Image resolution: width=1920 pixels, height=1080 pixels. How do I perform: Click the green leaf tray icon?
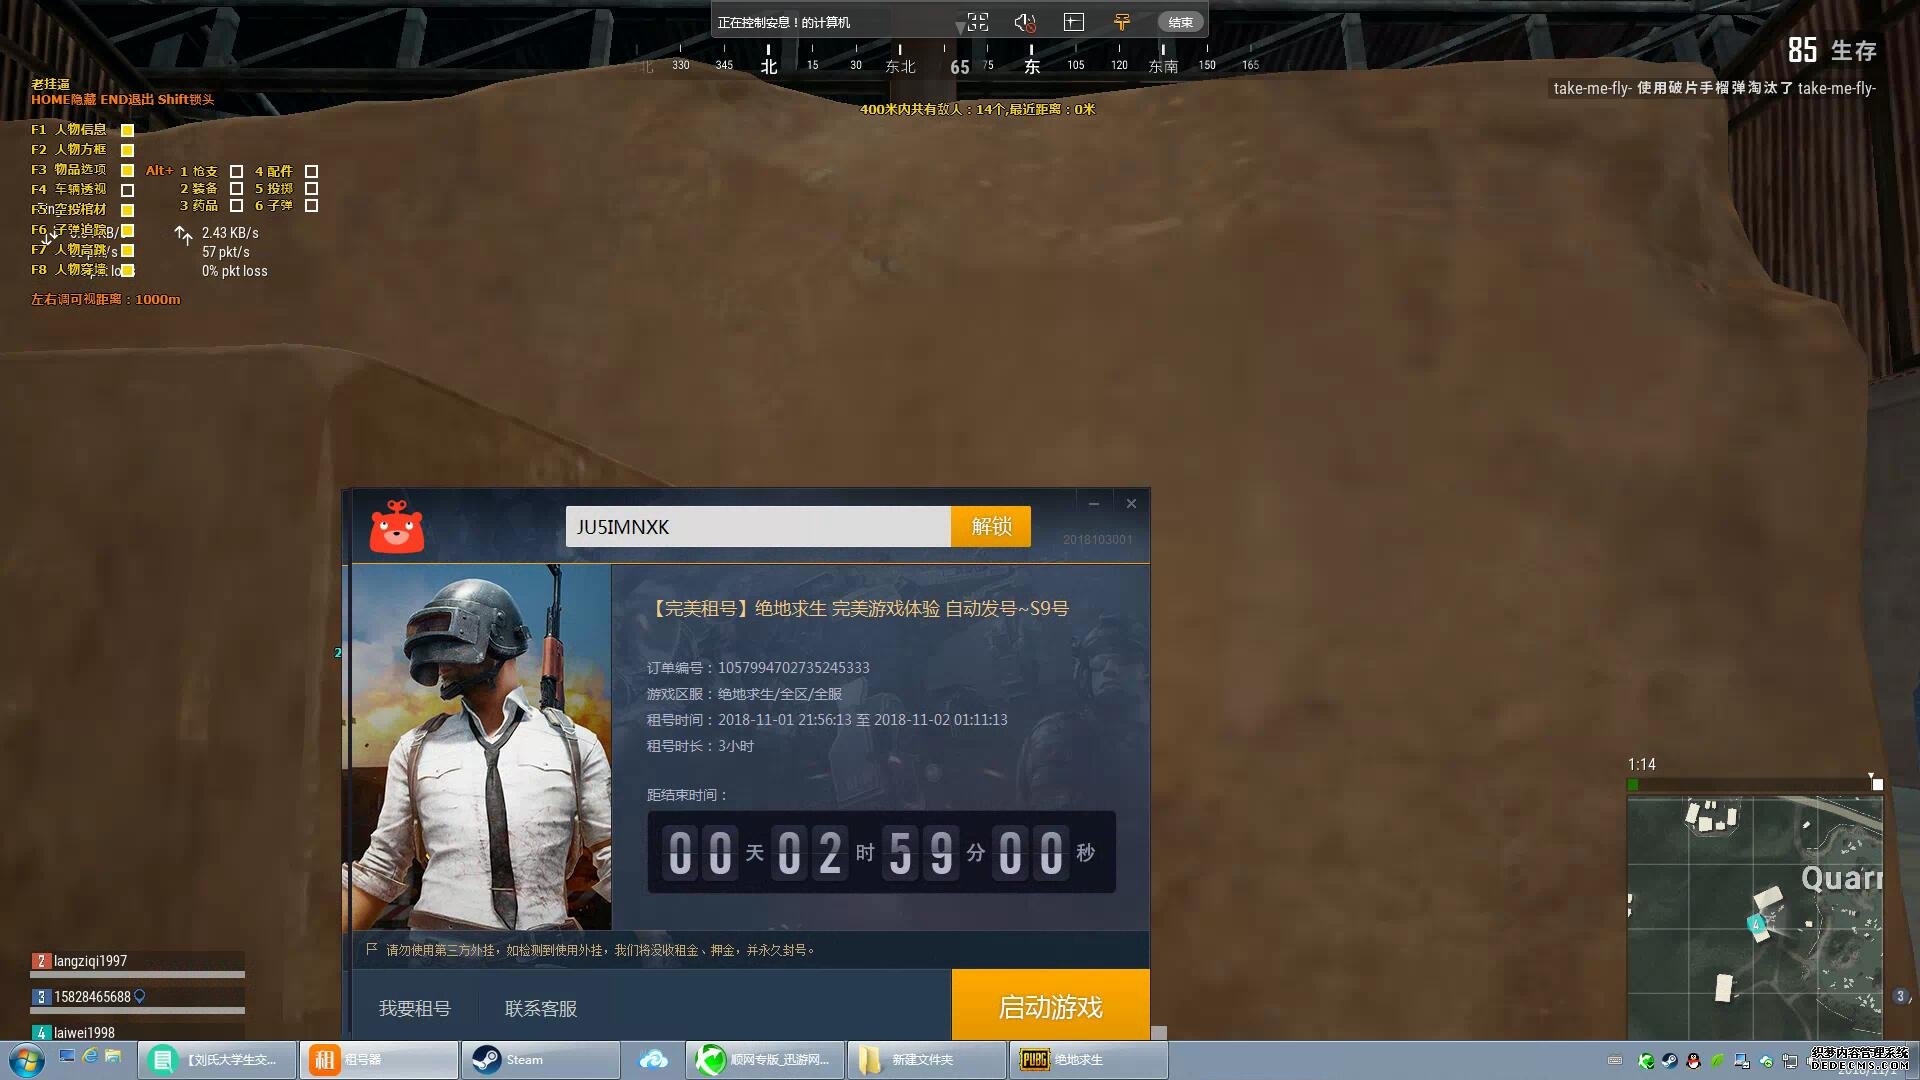pyautogui.click(x=1717, y=1061)
